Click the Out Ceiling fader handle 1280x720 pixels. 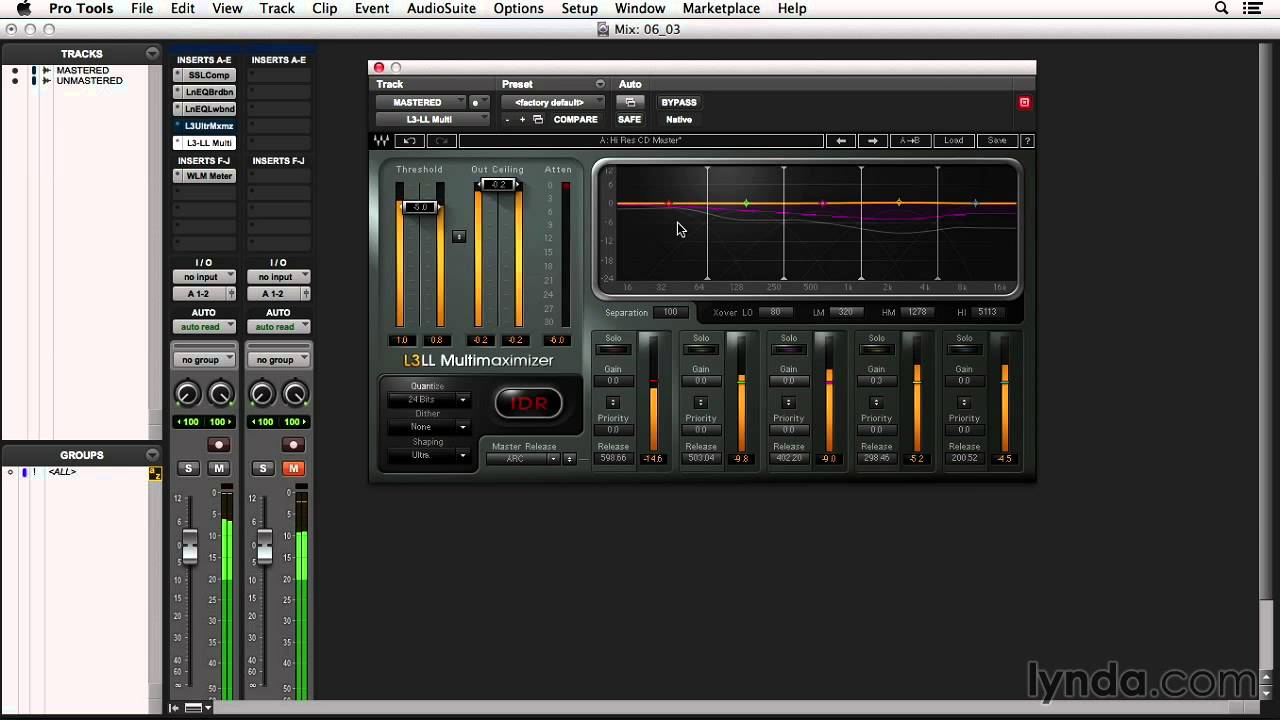coord(498,184)
